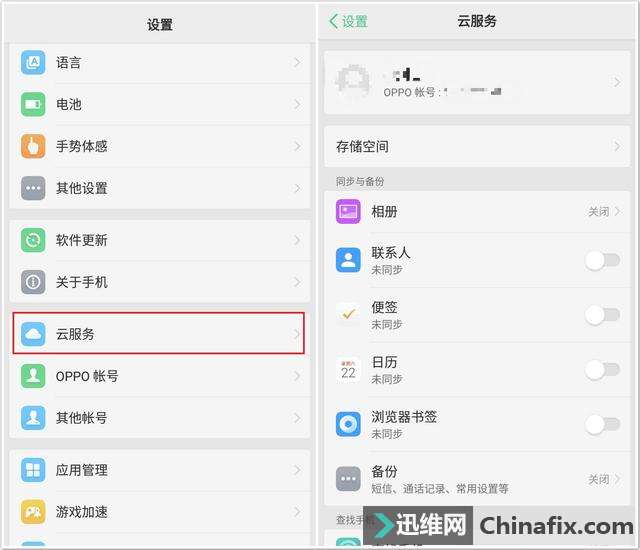Select the OPPO 帐号 menu item

click(x=160, y=376)
